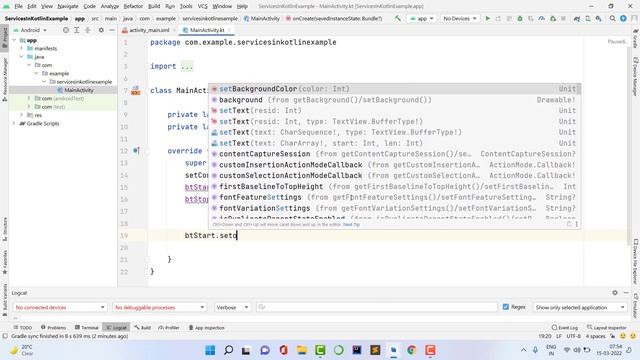Toggle the Project tool window side tab
The image size is (640, 360).
click(4, 38)
